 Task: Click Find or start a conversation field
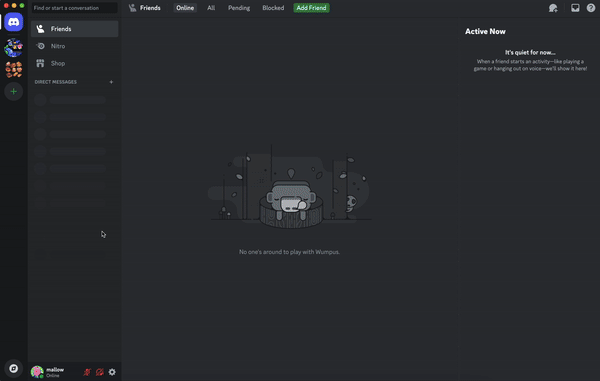tap(75, 8)
